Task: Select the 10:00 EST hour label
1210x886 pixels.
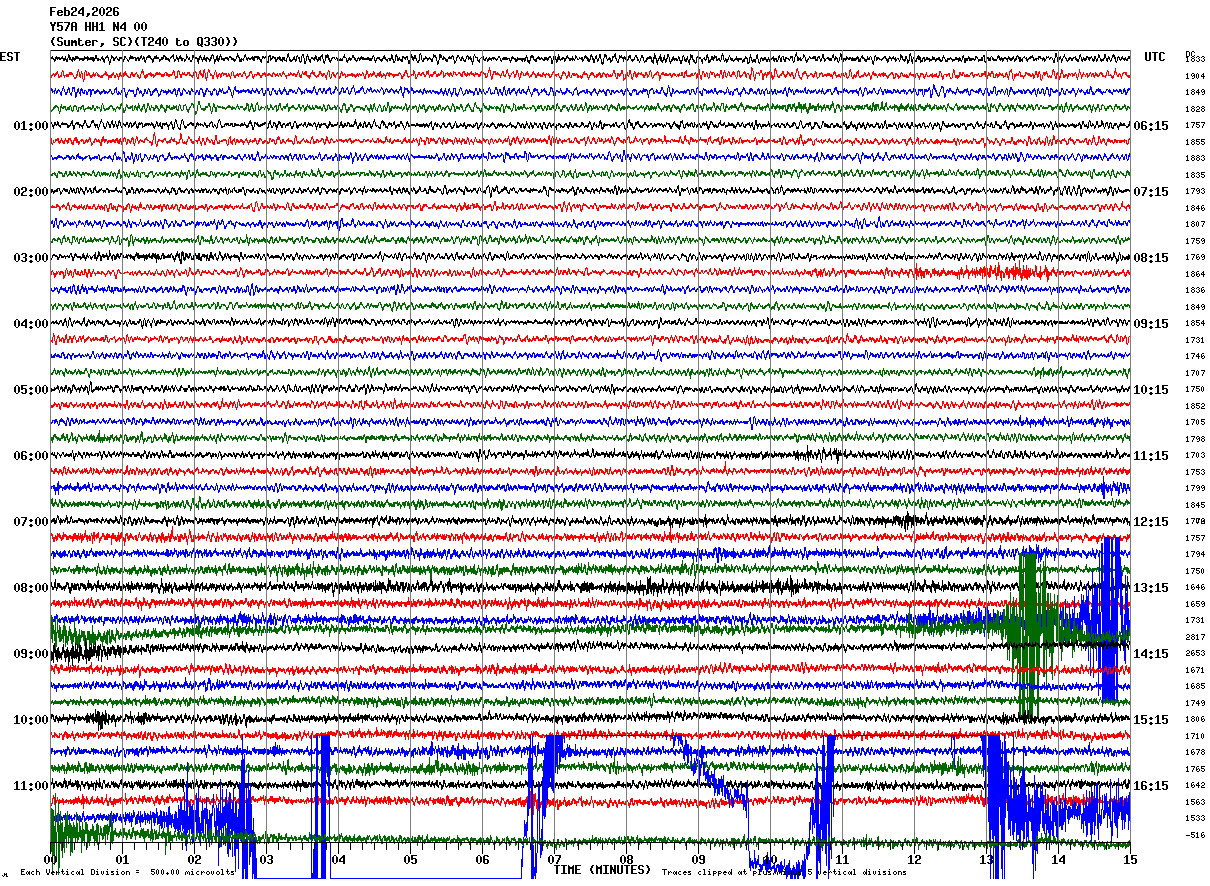Action: (31, 720)
